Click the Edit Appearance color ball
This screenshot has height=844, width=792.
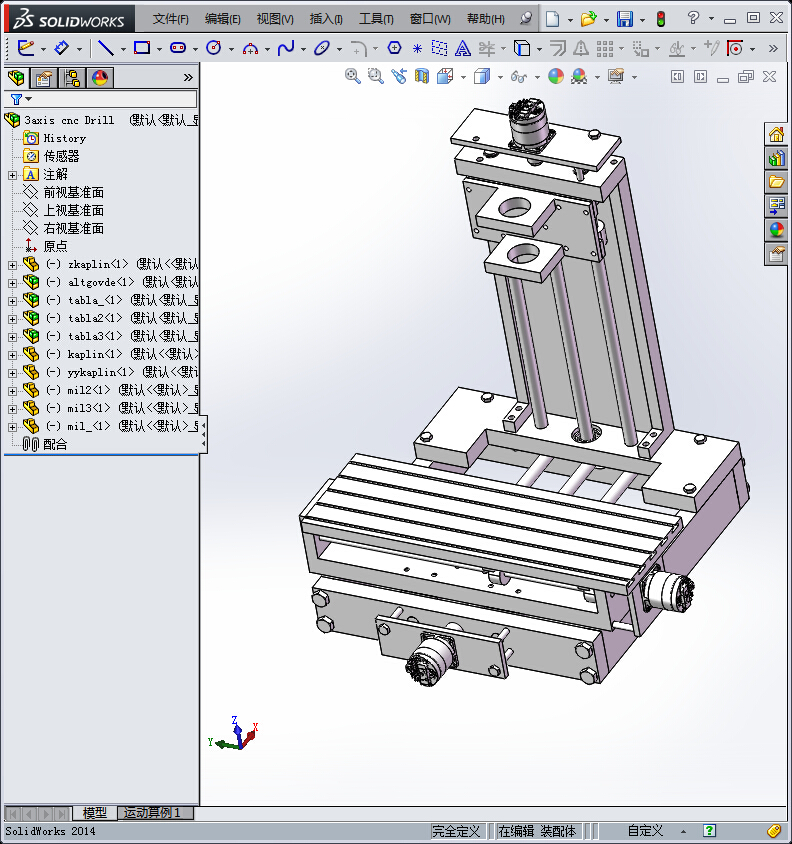tap(556, 76)
